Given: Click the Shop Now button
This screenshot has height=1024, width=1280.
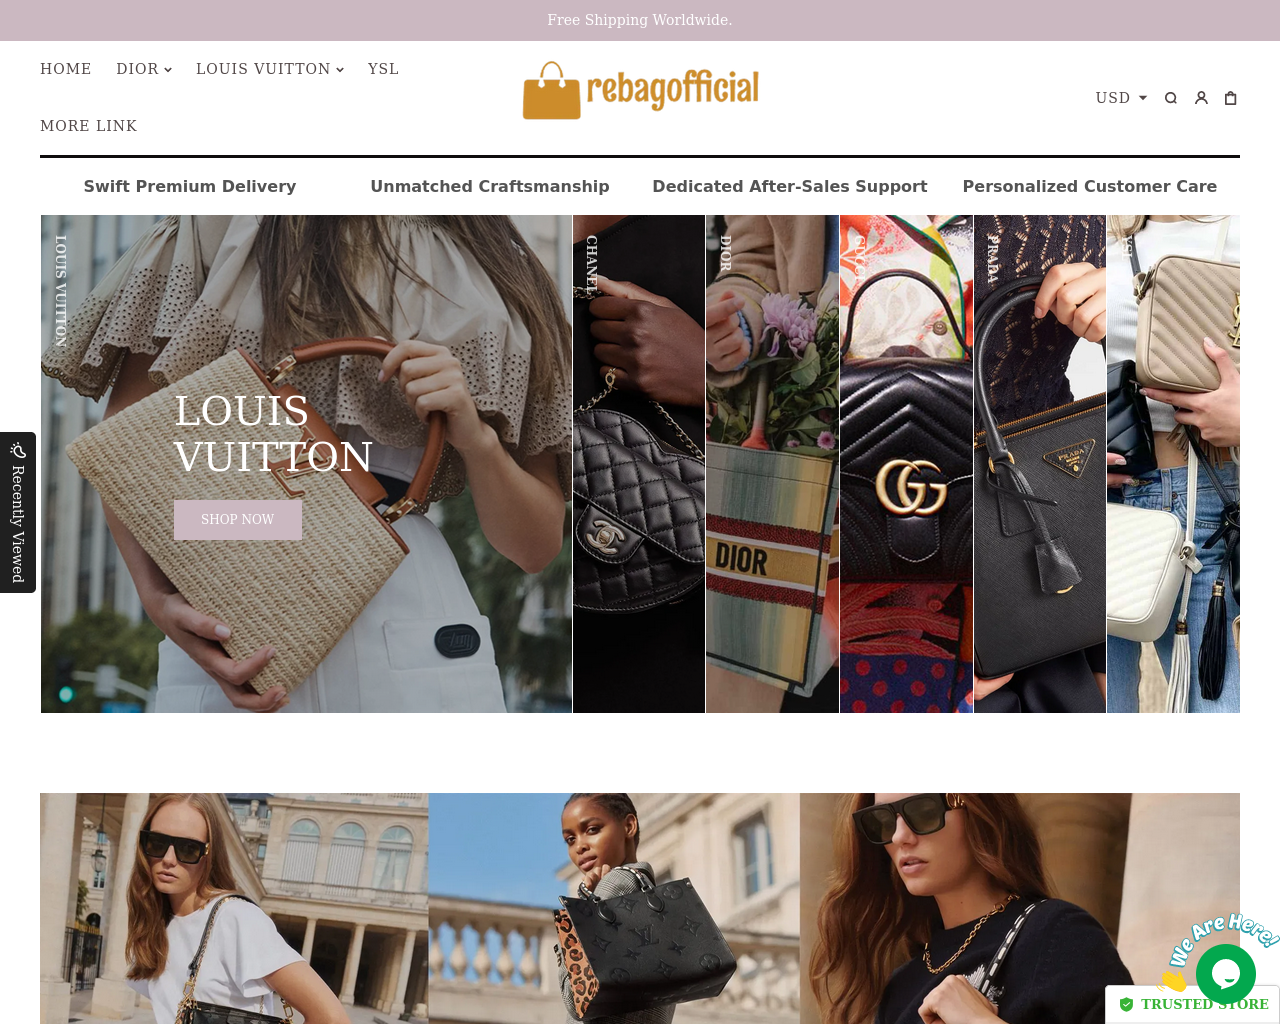Looking at the screenshot, I should [x=238, y=520].
